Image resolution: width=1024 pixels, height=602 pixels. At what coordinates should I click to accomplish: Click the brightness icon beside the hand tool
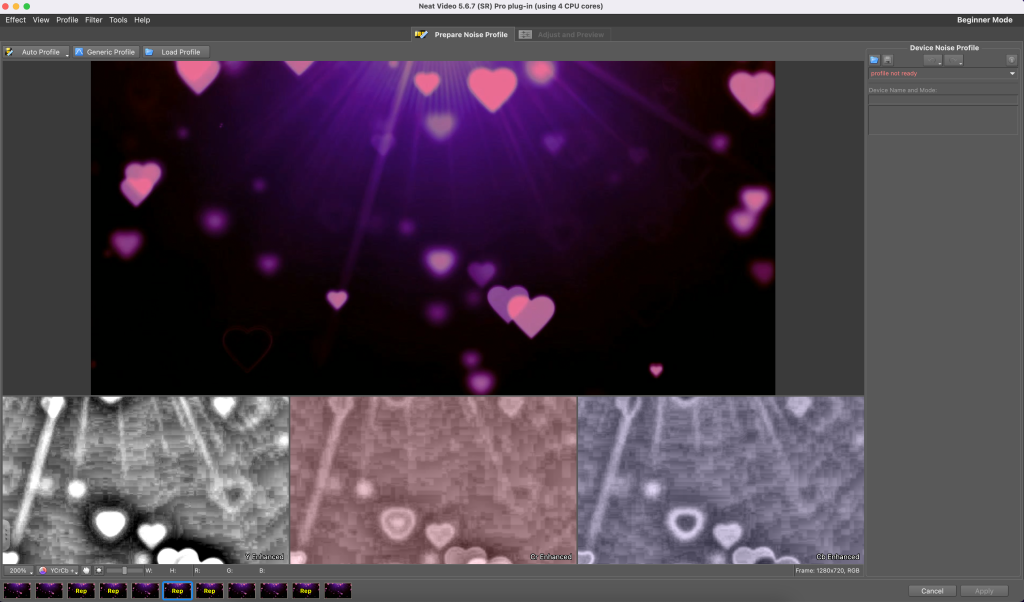pos(99,570)
